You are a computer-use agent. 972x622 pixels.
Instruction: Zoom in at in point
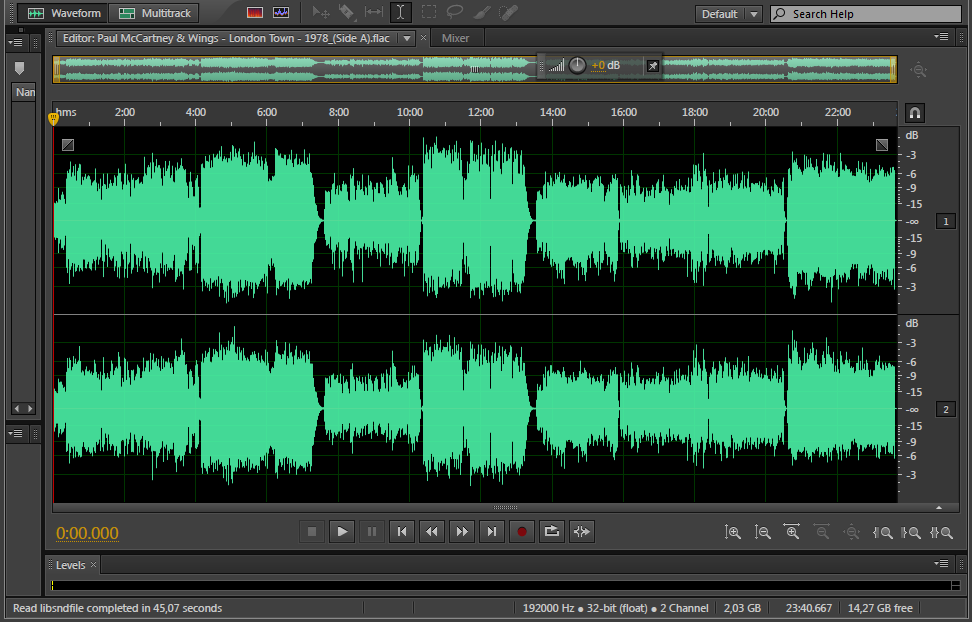pyautogui.click(x=881, y=532)
